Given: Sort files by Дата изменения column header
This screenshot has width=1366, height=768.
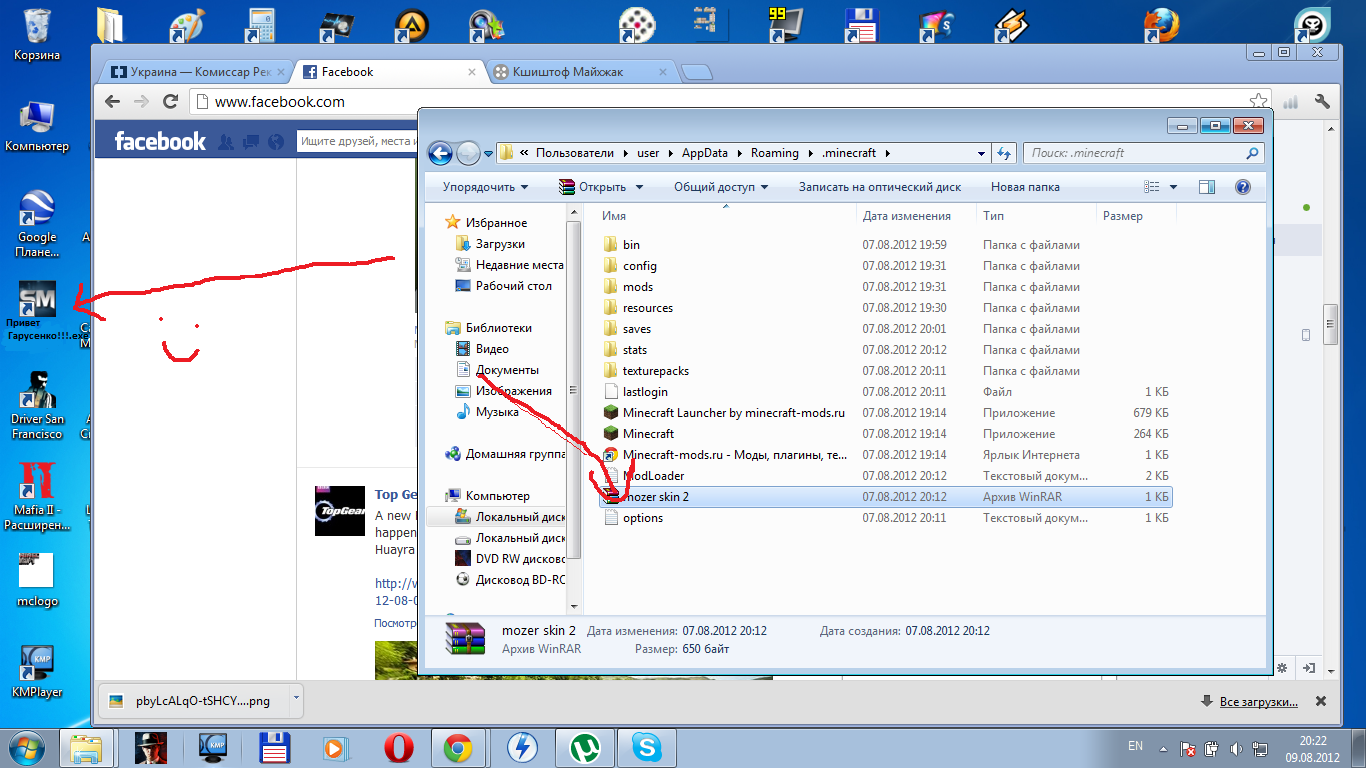Looking at the screenshot, I should (x=917, y=216).
